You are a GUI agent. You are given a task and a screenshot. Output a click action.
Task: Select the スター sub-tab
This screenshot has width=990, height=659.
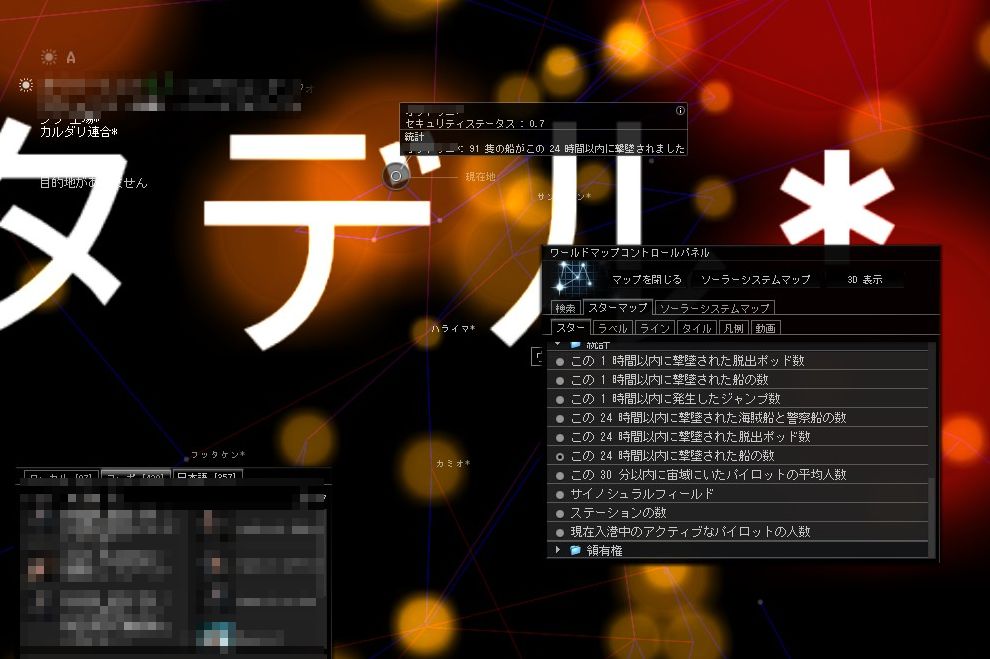point(570,328)
